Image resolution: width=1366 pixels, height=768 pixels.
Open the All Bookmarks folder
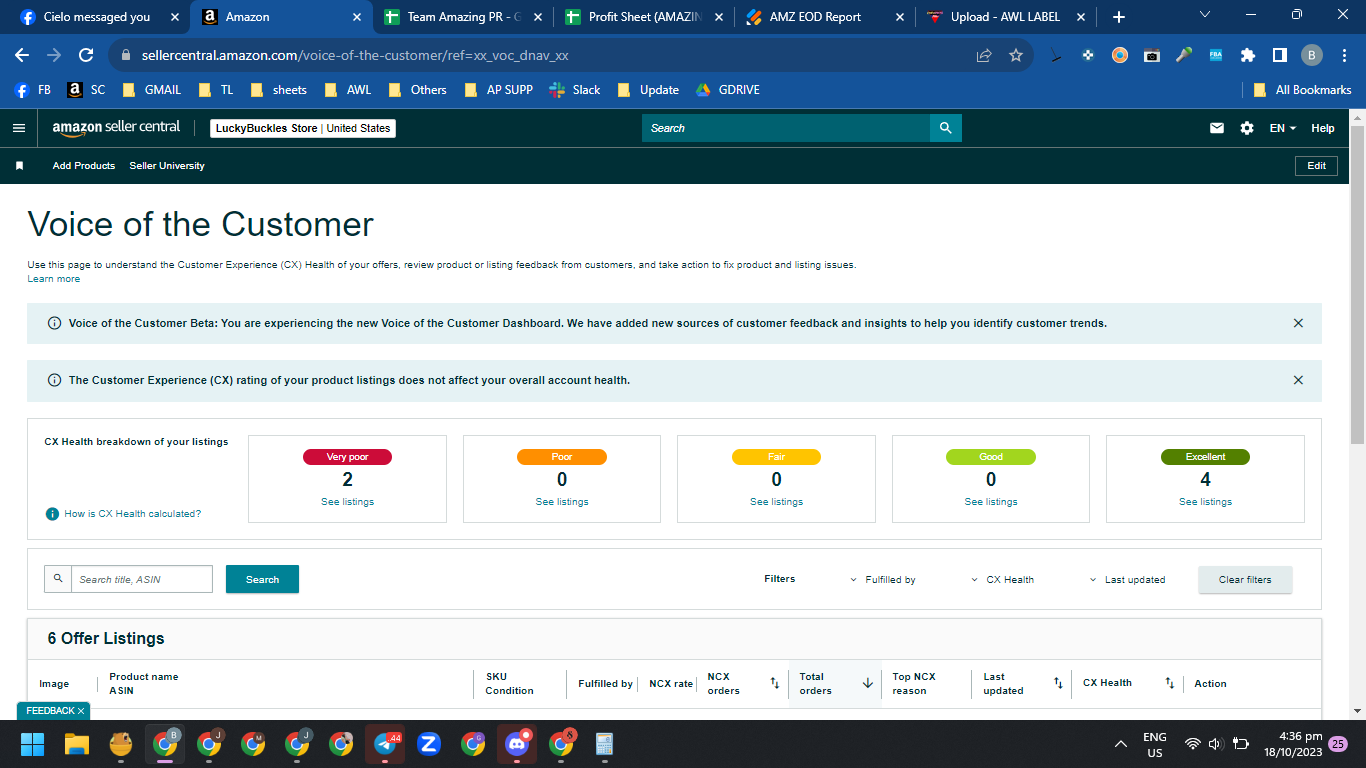tap(1303, 90)
